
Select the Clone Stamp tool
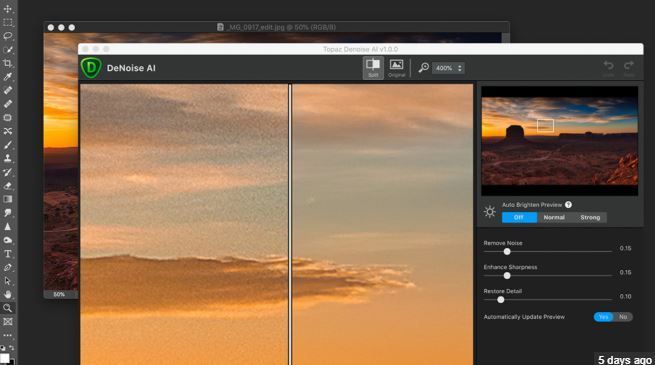(8, 158)
